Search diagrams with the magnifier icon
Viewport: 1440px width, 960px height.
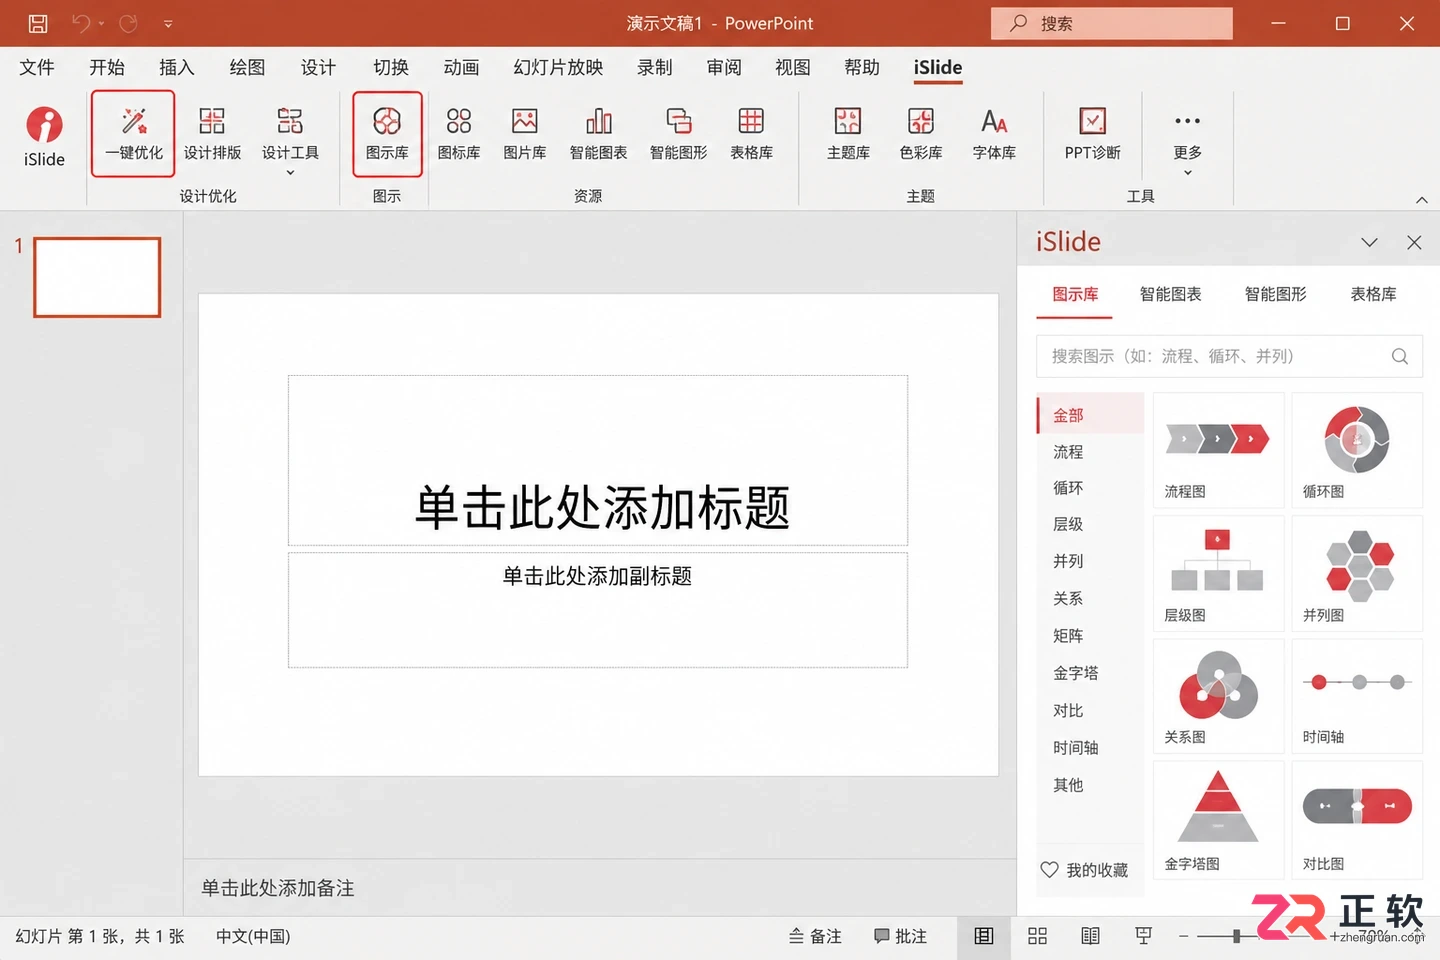(x=1400, y=356)
